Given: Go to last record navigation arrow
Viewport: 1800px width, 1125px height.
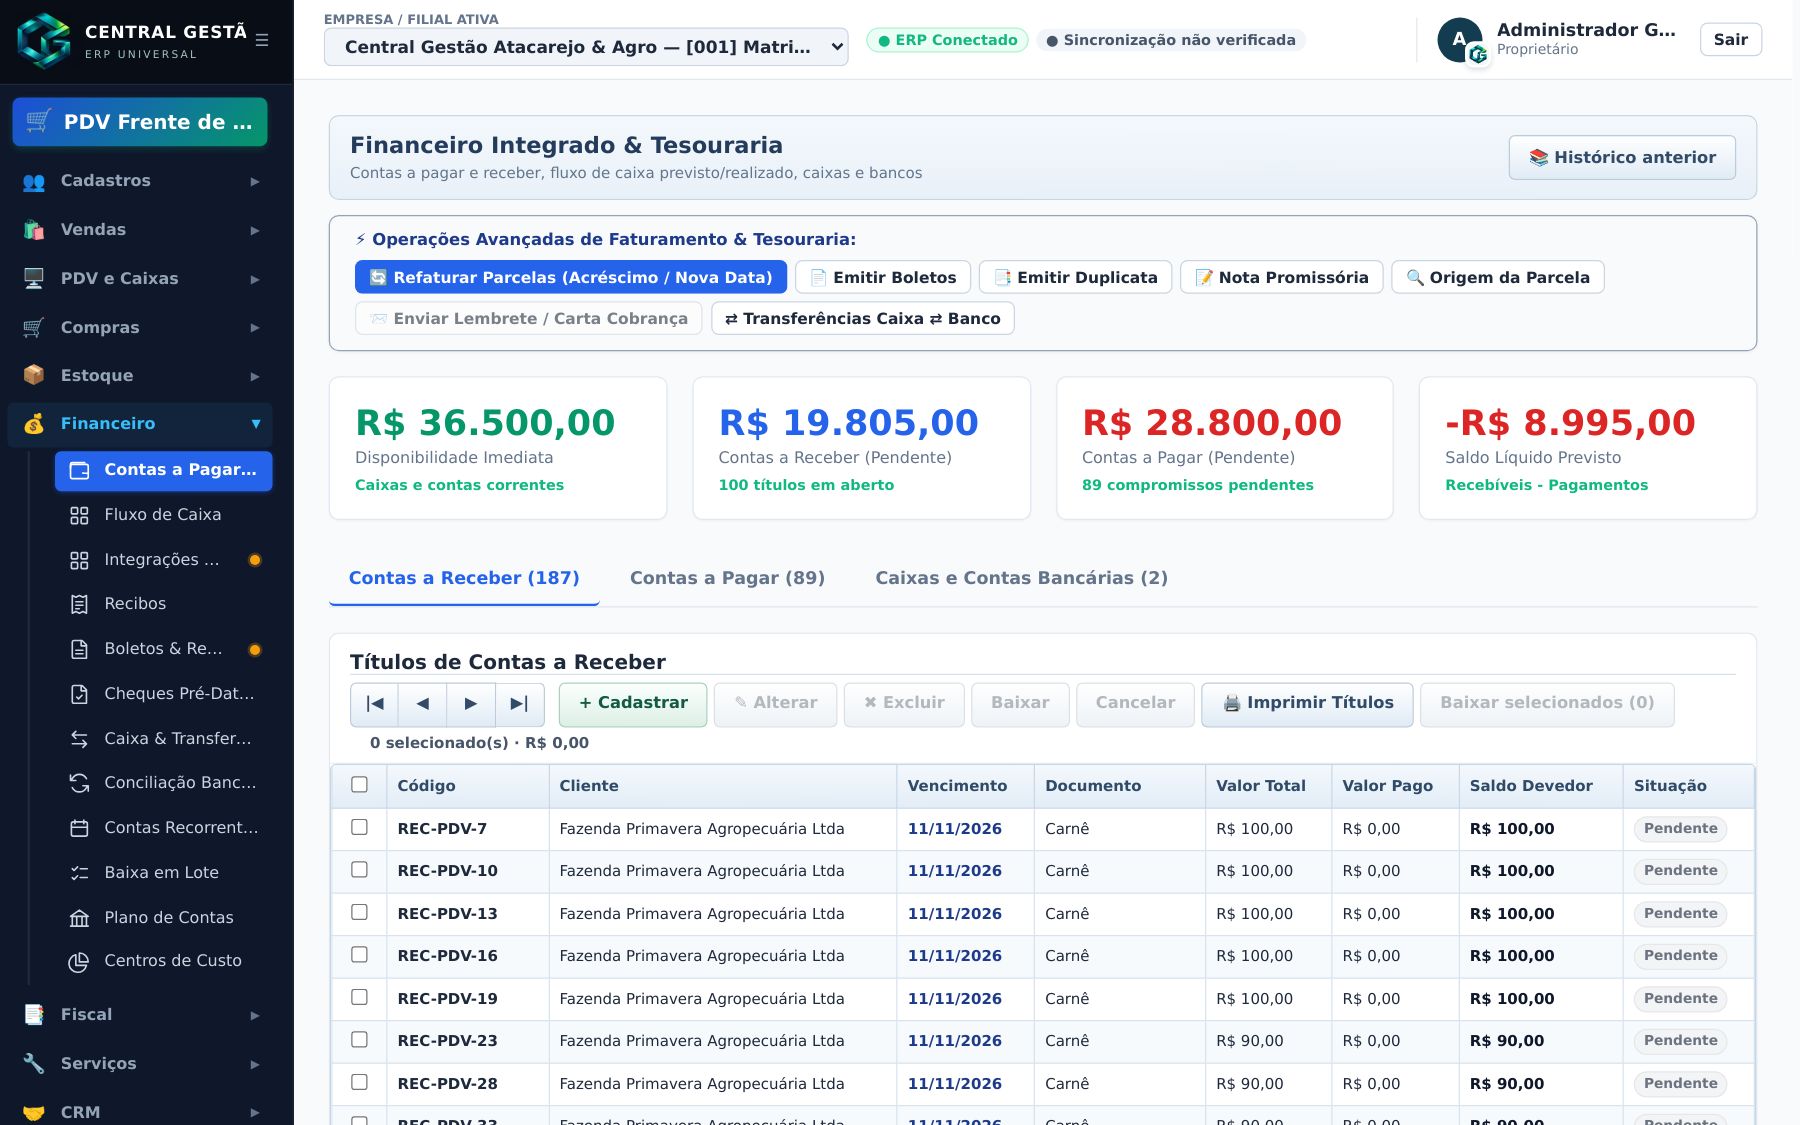Looking at the screenshot, I should [x=520, y=704].
